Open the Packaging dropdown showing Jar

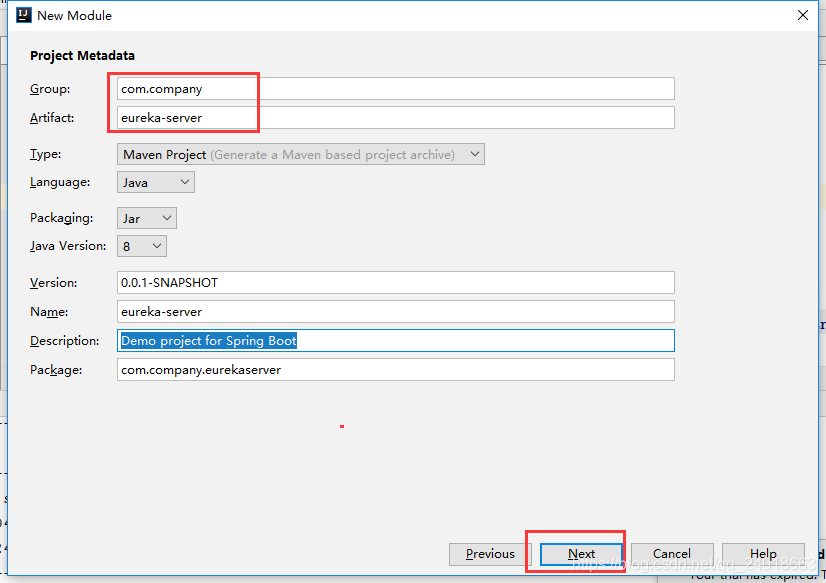[146, 218]
